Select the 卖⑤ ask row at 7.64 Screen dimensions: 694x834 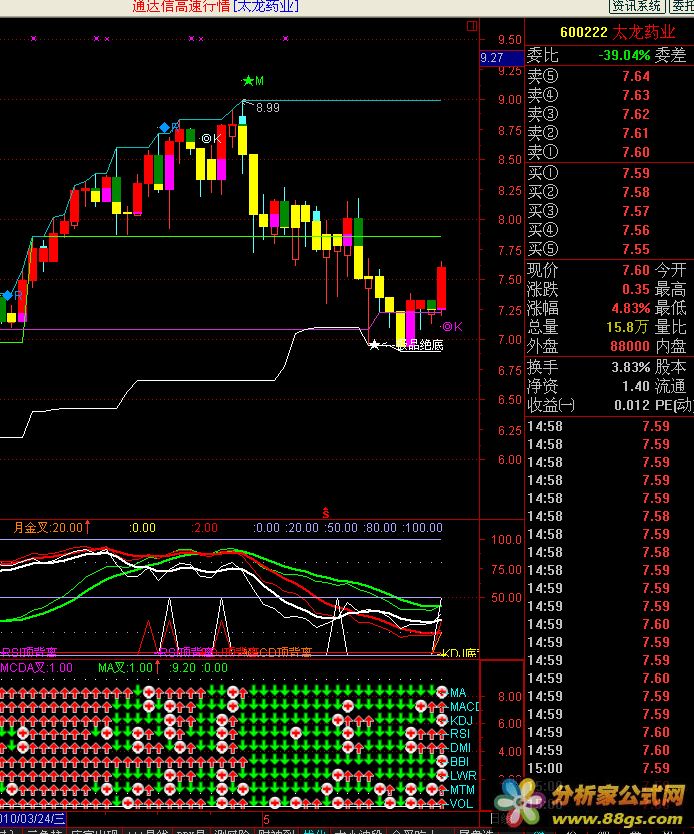(x=609, y=76)
